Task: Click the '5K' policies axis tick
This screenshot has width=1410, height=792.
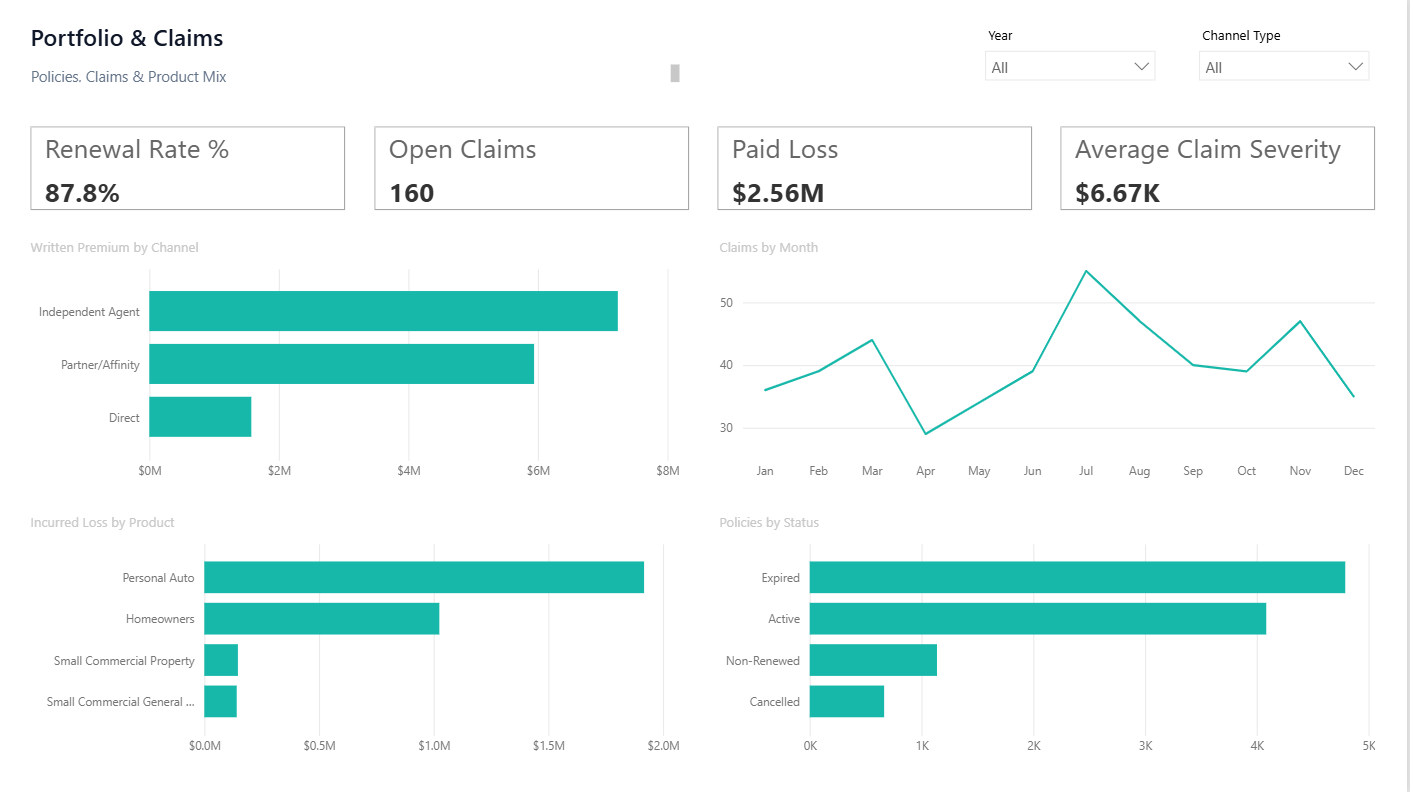Action: (x=1369, y=746)
